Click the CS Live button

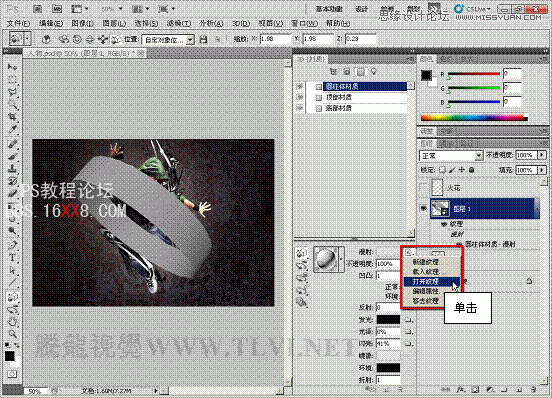[x=472, y=9]
